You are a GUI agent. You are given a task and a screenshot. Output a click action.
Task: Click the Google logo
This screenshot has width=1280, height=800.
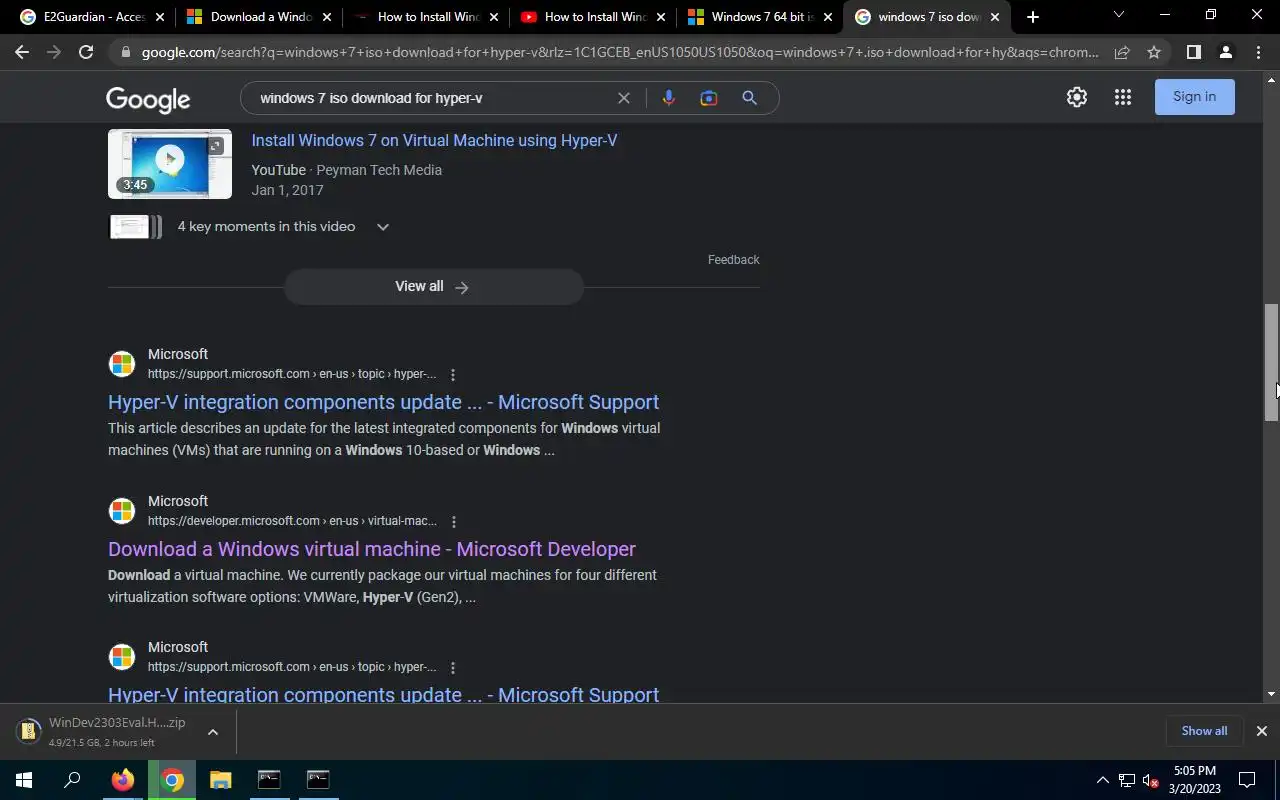148,99
